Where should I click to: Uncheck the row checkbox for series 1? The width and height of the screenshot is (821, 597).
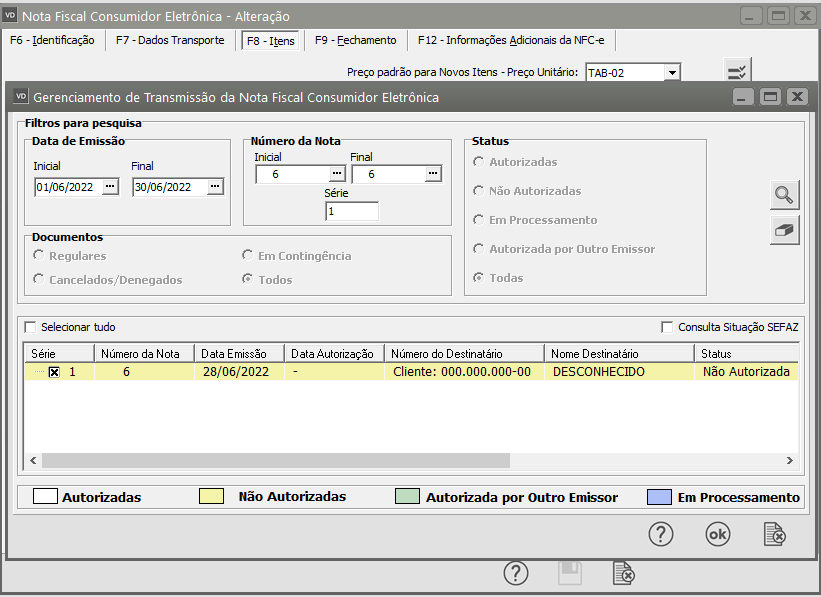click(x=54, y=372)
